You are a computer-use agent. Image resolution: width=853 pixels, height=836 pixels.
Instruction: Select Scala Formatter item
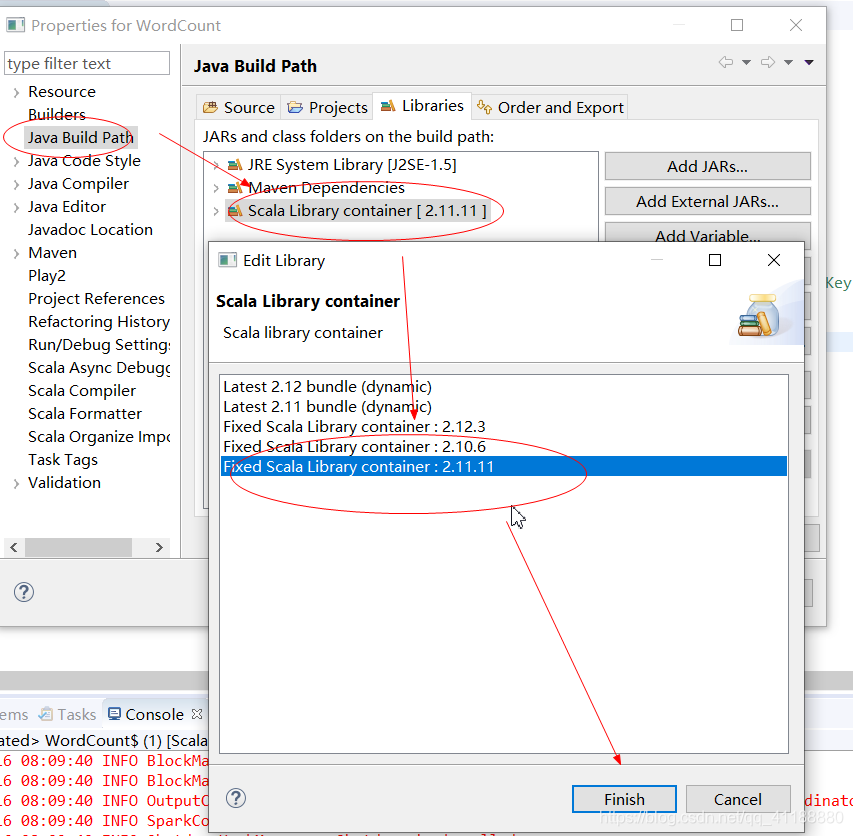coord(85,413)
